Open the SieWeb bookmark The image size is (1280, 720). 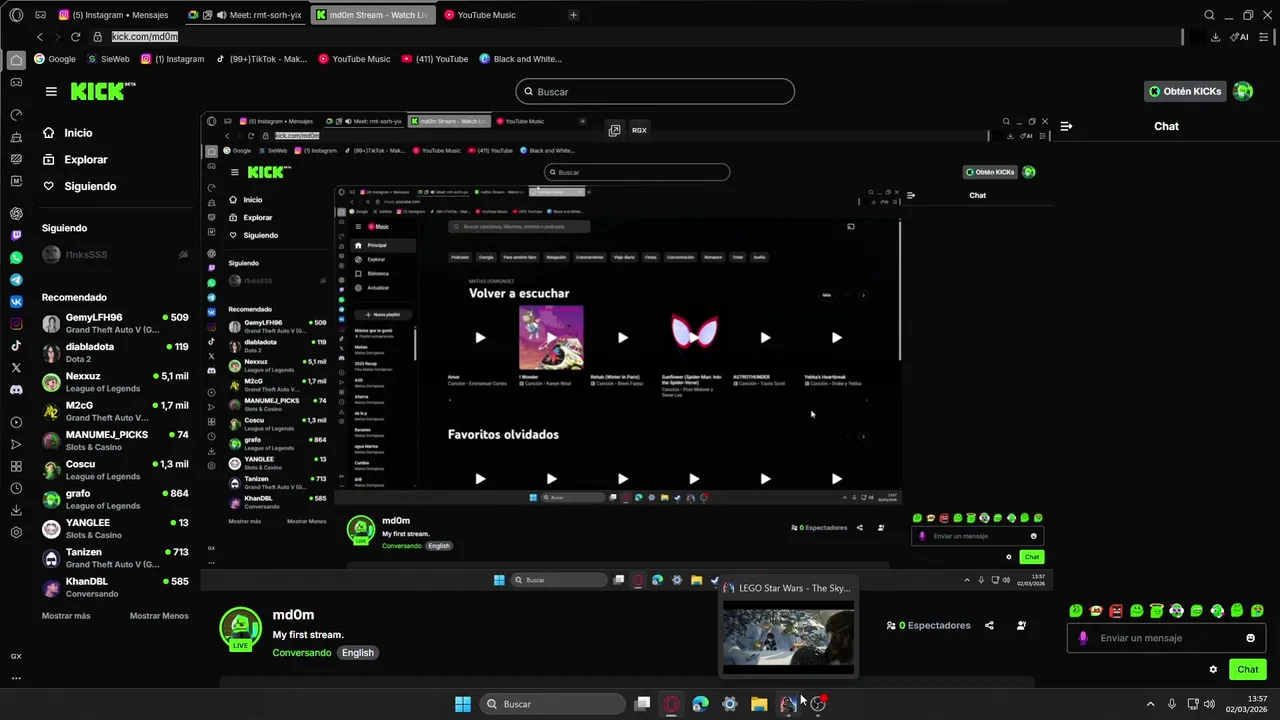[x=109, y=59]
